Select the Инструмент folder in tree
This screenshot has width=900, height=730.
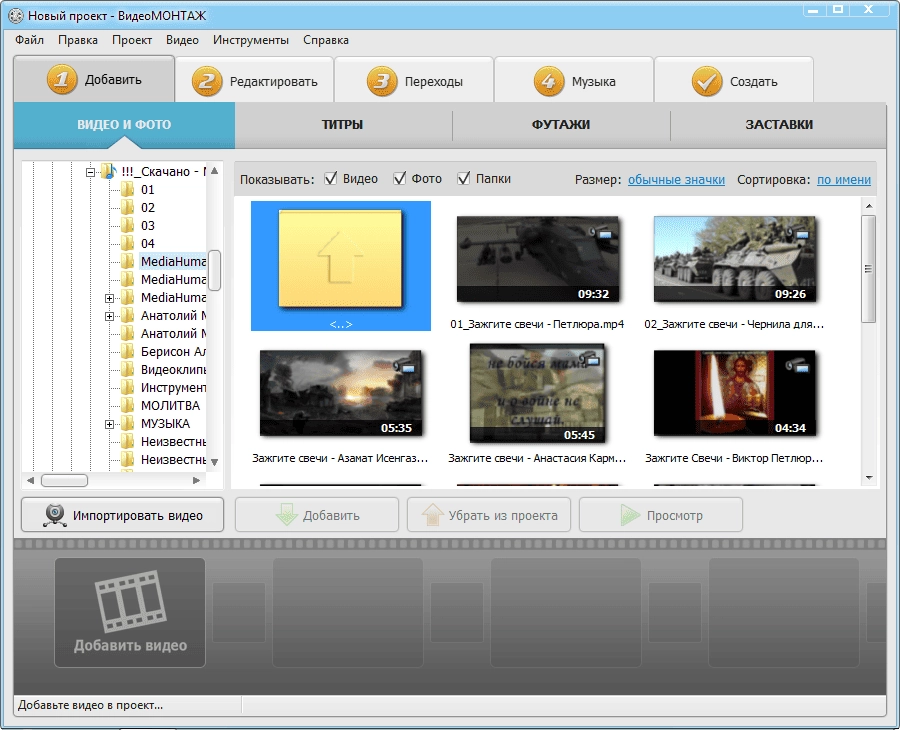[x=173, y=387]
